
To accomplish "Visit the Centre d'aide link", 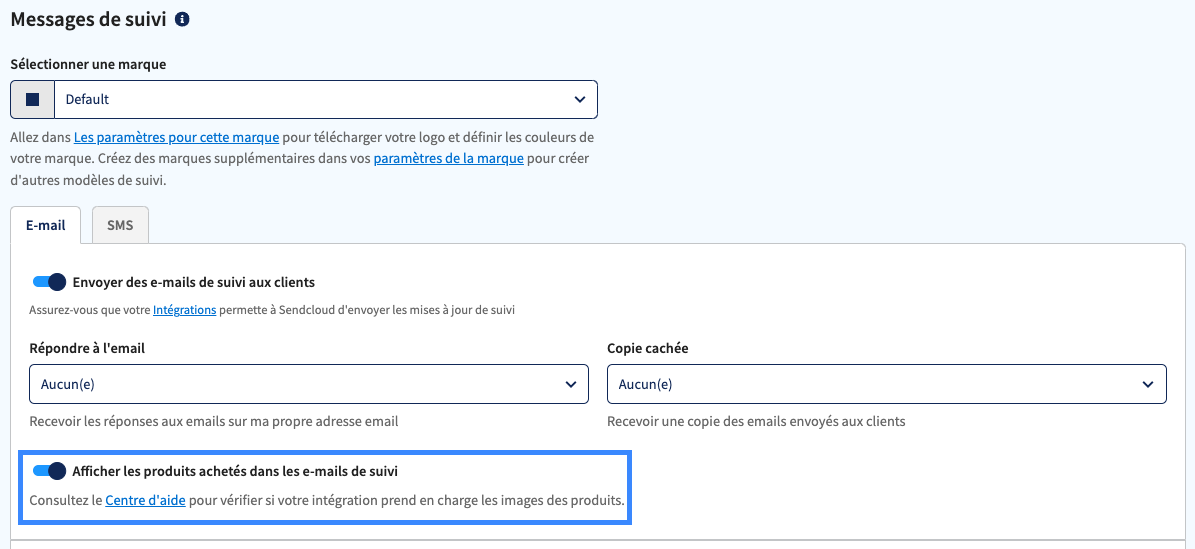I will pyautogui.click(x=146, y=501).
